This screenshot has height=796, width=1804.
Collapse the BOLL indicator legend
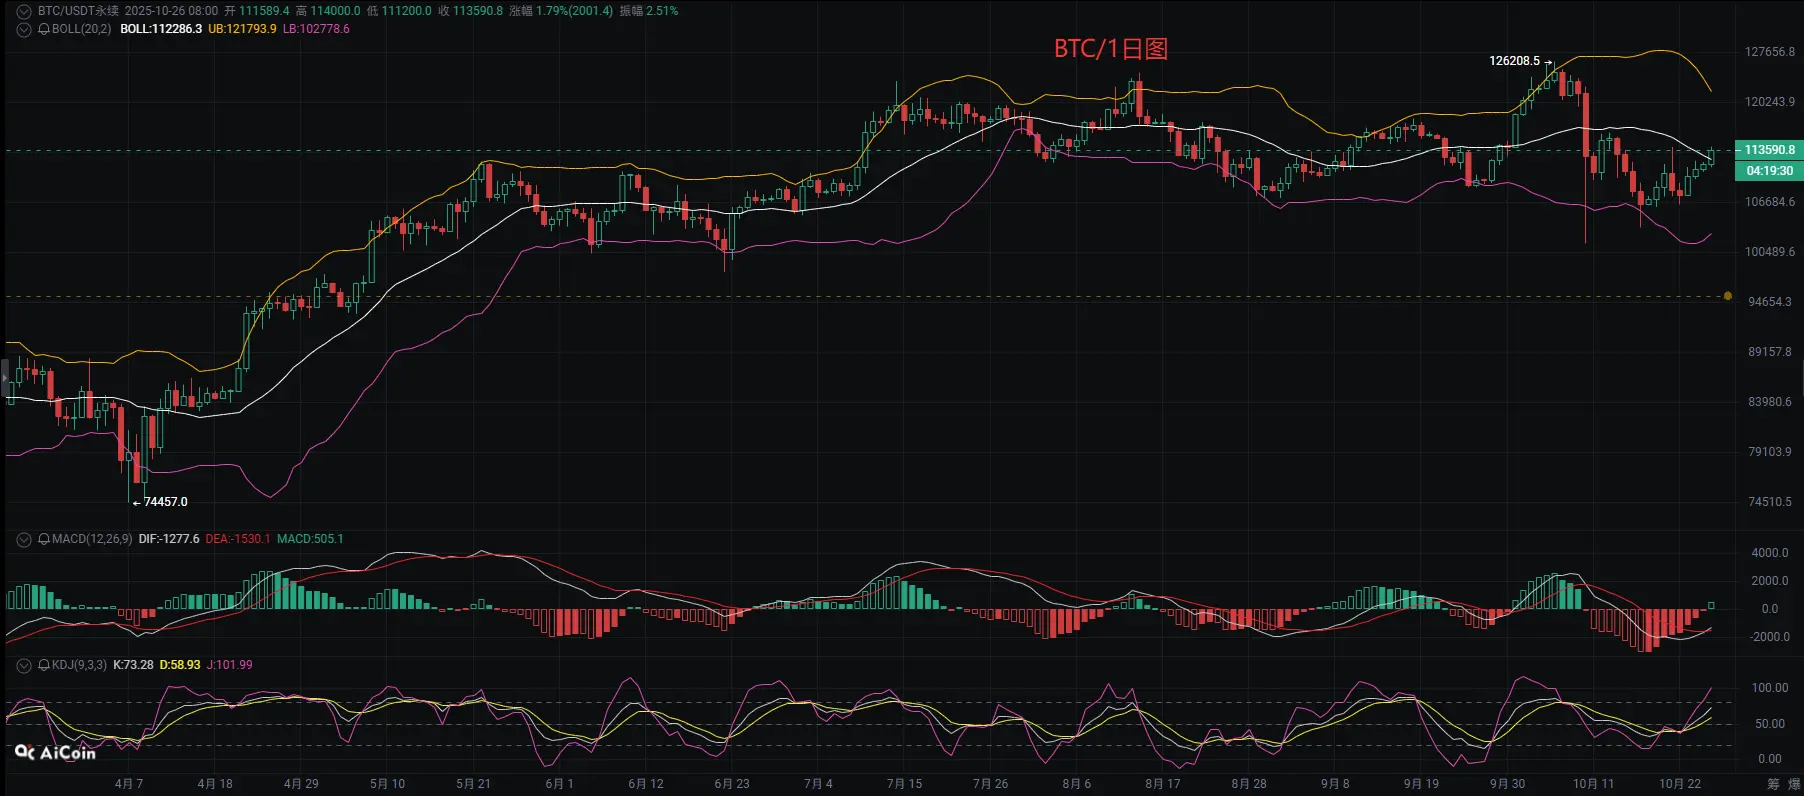tap(24, 29)
